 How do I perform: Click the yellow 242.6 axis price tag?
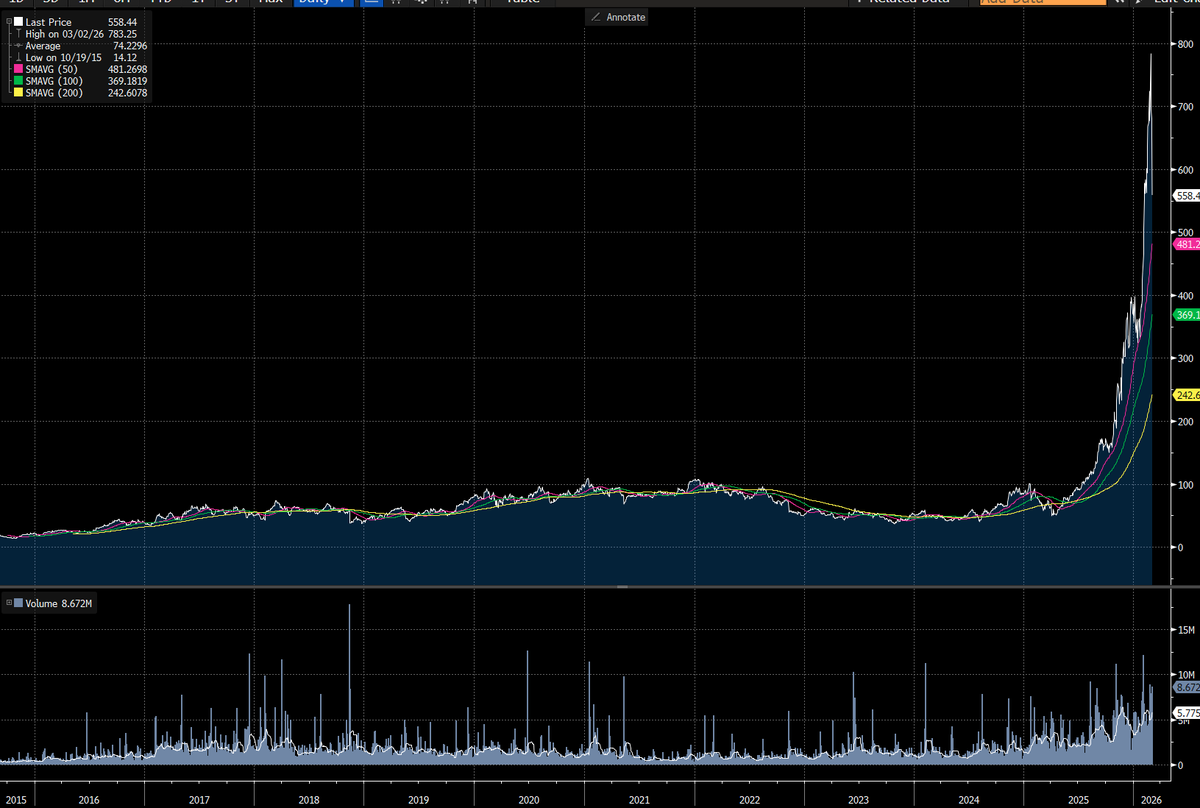pyautogui.click(x=1187, y=395)
